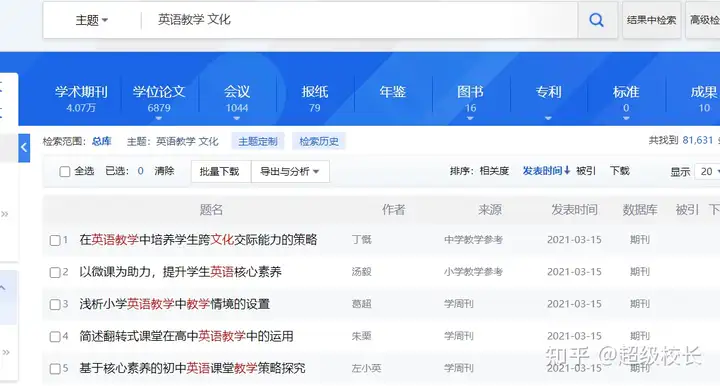Open source 小学教学参考
This screenshot has width=720, height=386.
473,272
